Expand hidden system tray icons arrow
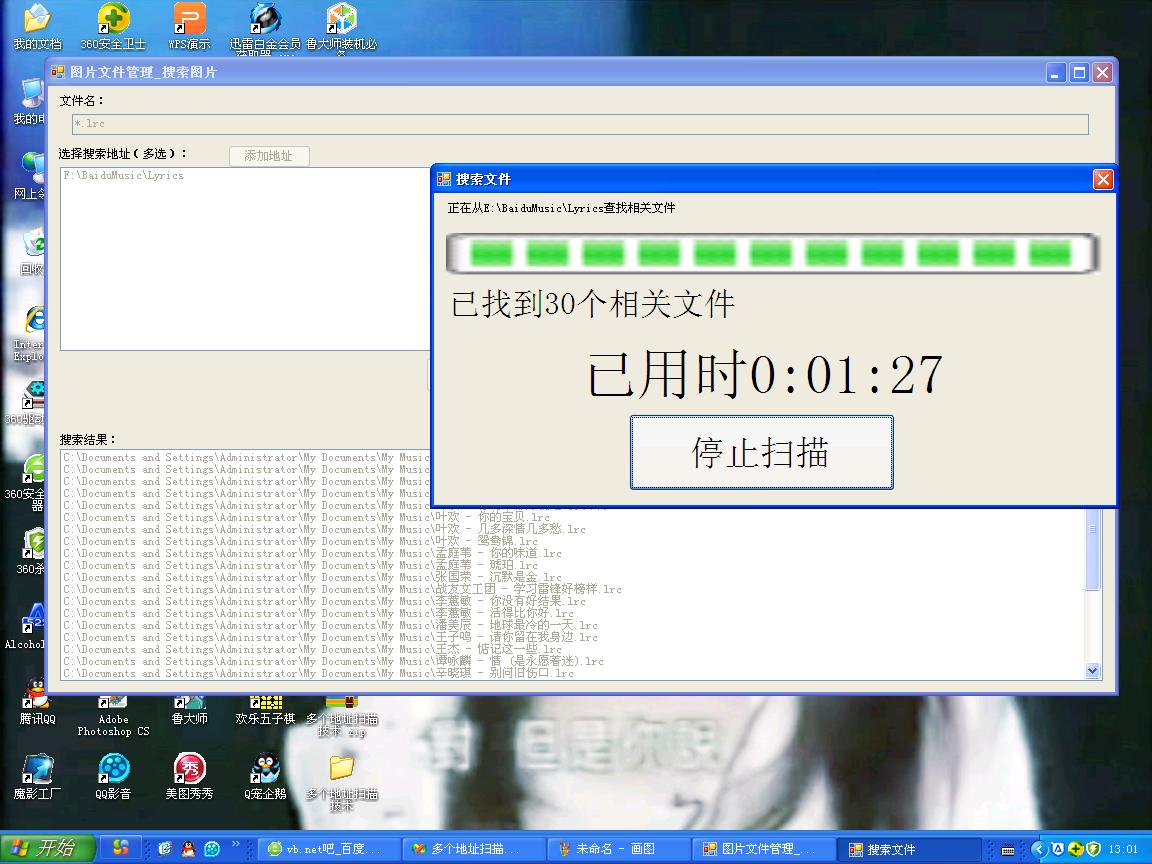1152x864 pixels. (1038, 849)
